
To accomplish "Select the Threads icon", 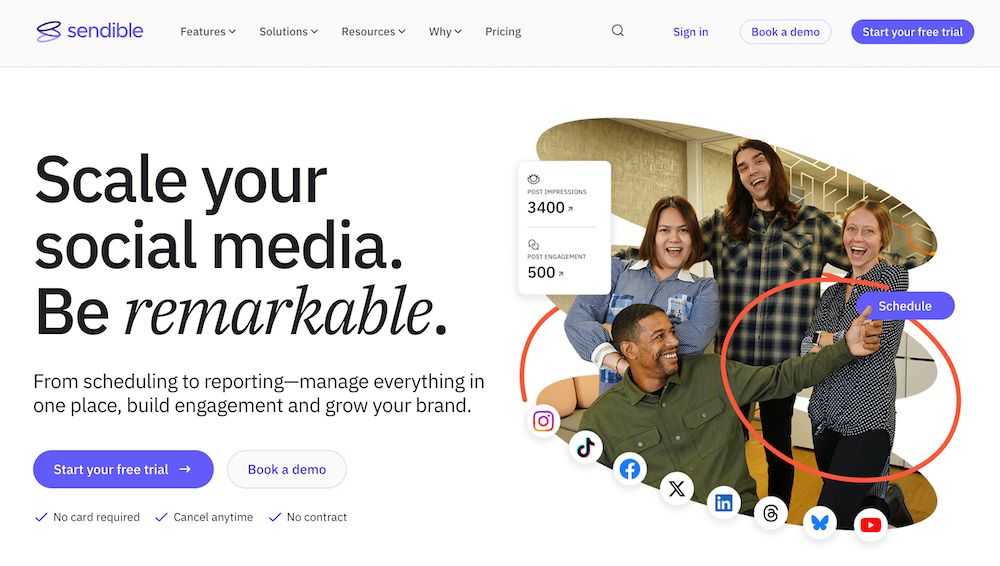I will tap(770, 513).
